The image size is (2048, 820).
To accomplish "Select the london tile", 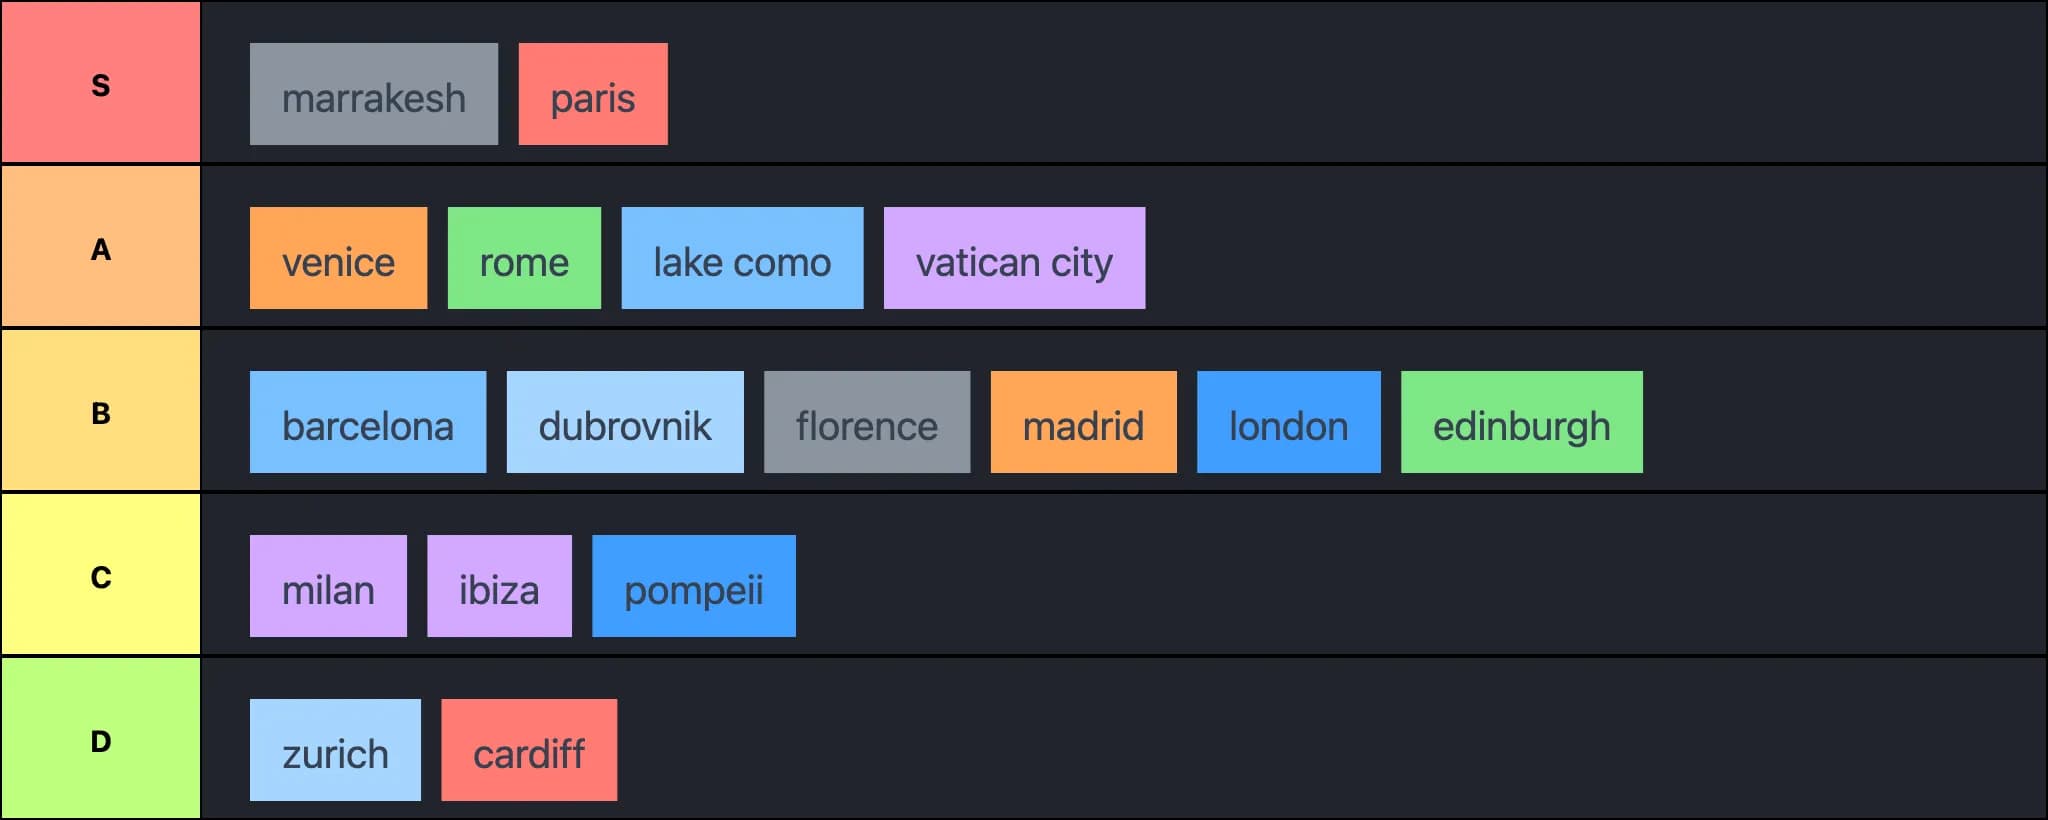I will coord(1288,422).
